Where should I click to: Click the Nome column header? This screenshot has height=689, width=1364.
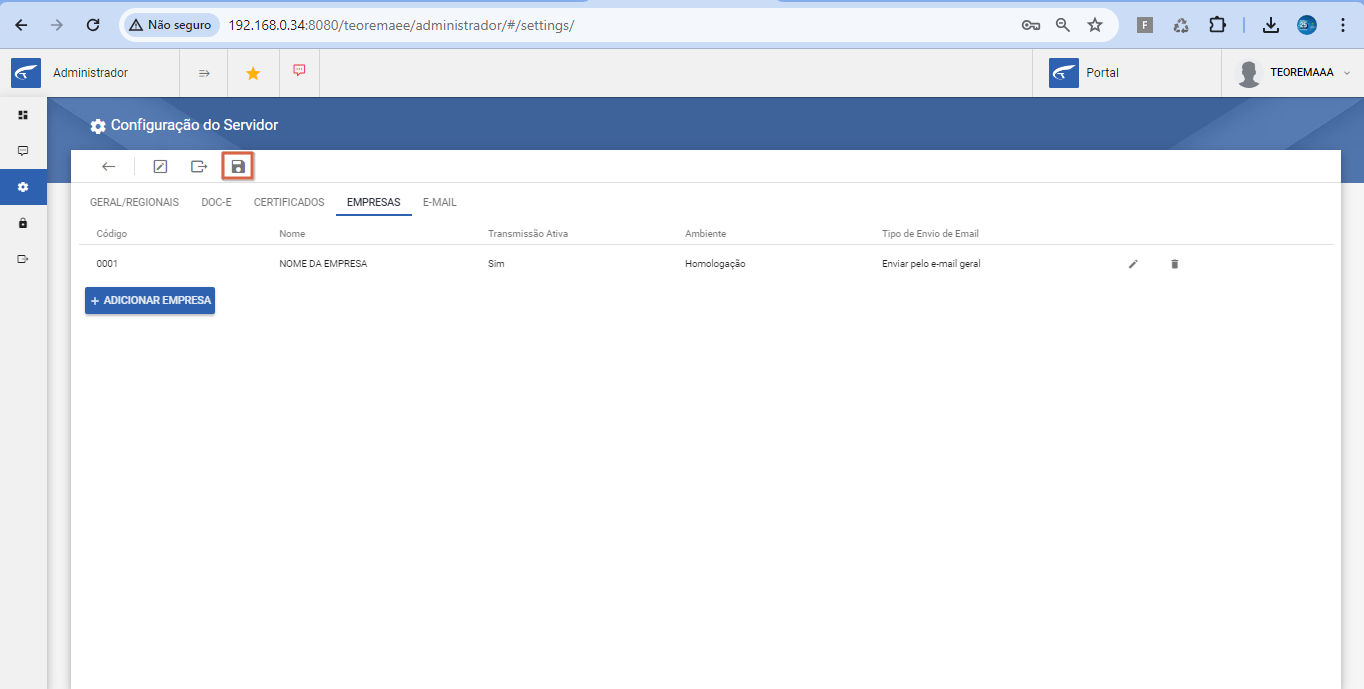(x=292, y=234)
